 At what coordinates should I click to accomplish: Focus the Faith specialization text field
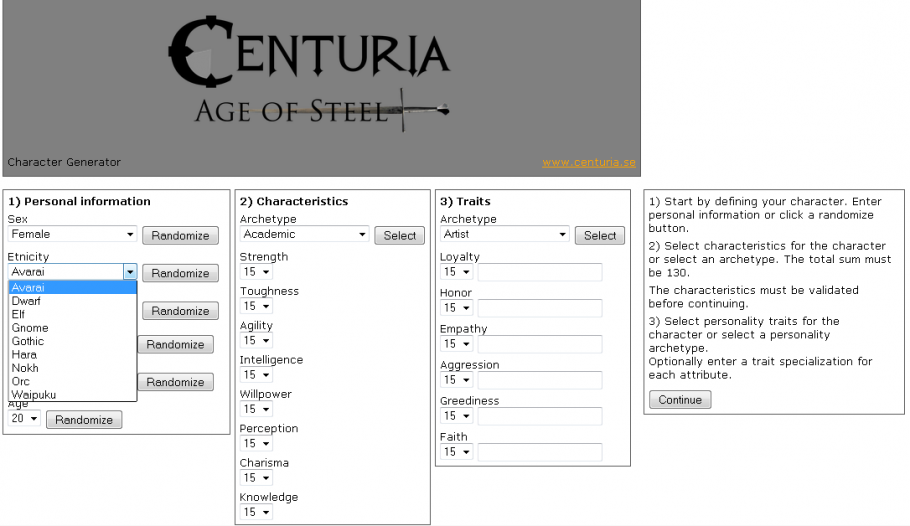click(x=540, y=452)
